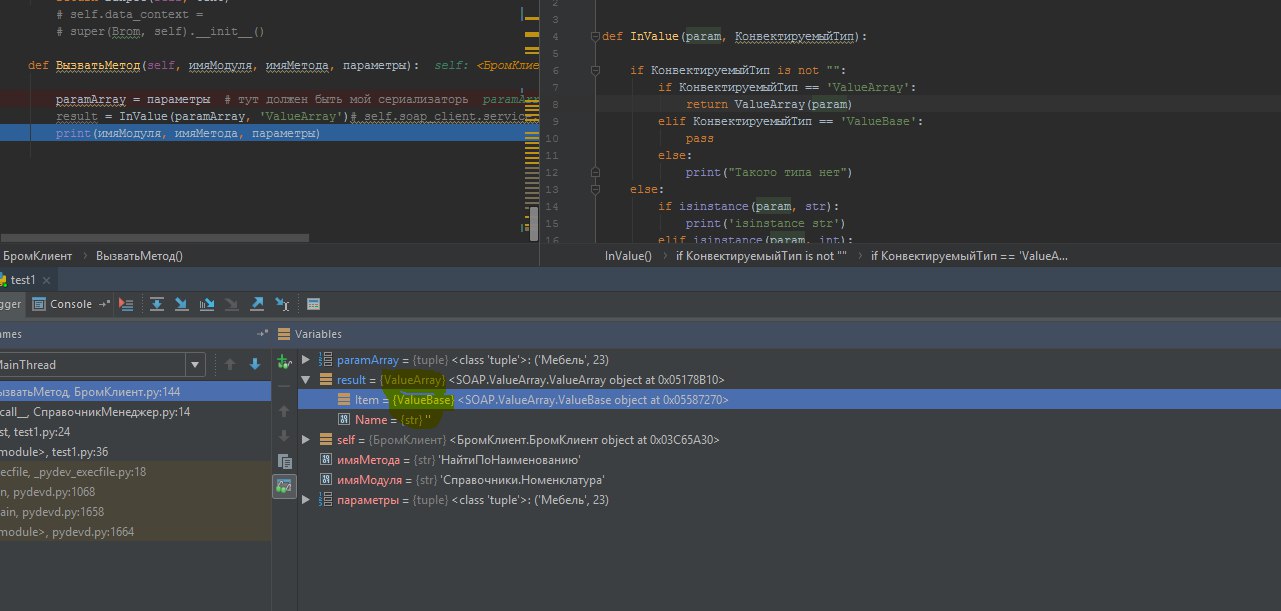
Task: Click the copy value icon in Variables sidebar
Action: tap(284, 461)
